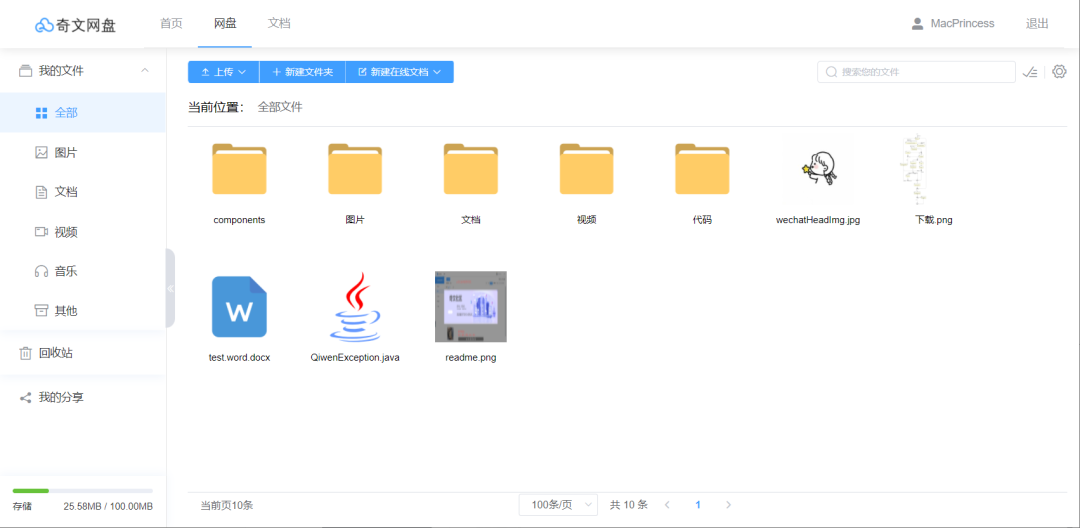
Task: Select the QiwenException.java Java icon
Action: (x=355, y=306)
